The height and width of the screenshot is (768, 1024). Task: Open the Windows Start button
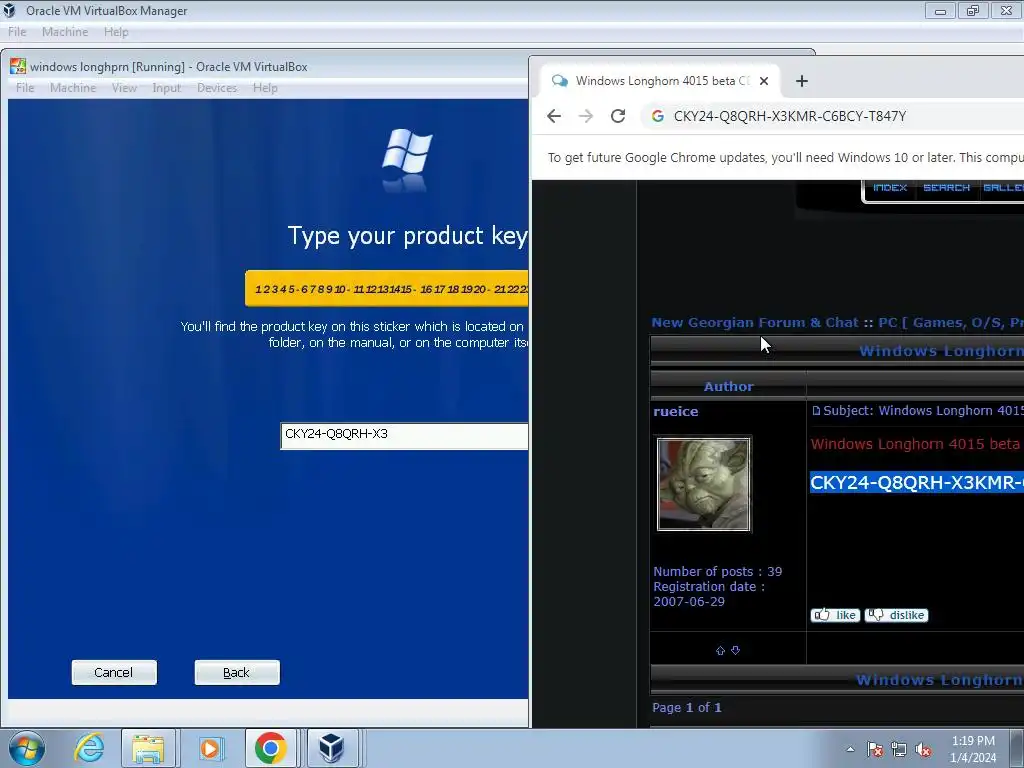point(27,748)
